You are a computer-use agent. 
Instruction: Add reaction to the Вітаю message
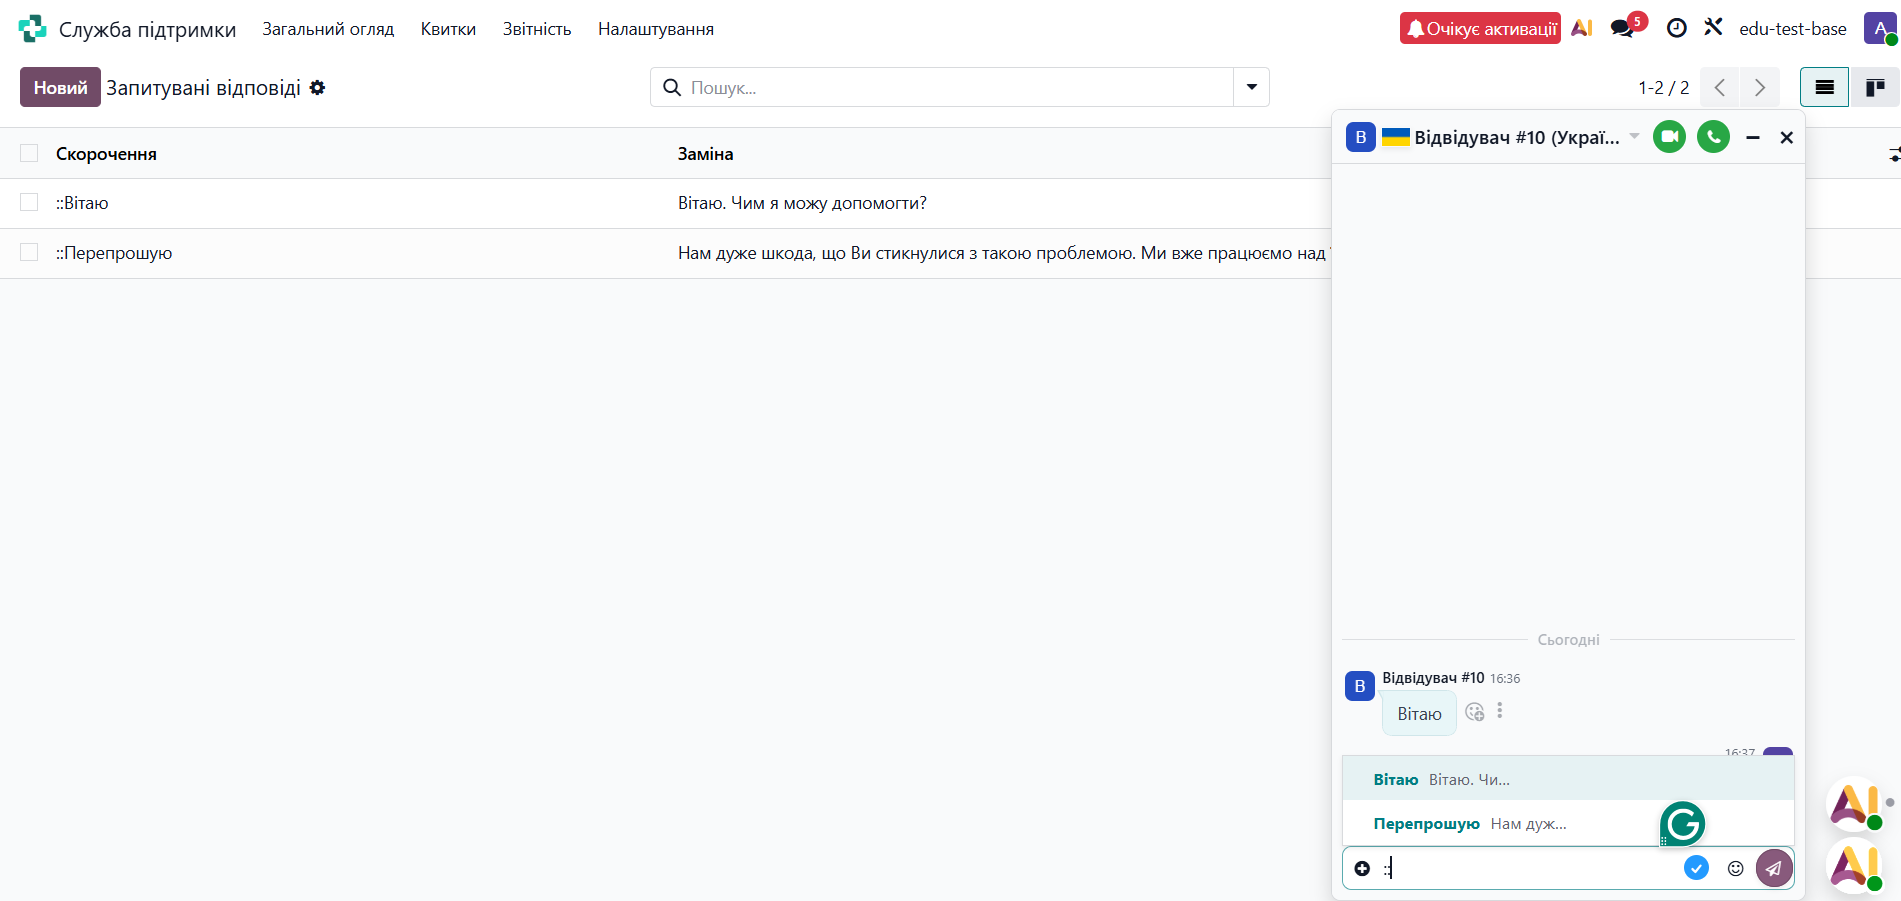tap(1474, 712)
